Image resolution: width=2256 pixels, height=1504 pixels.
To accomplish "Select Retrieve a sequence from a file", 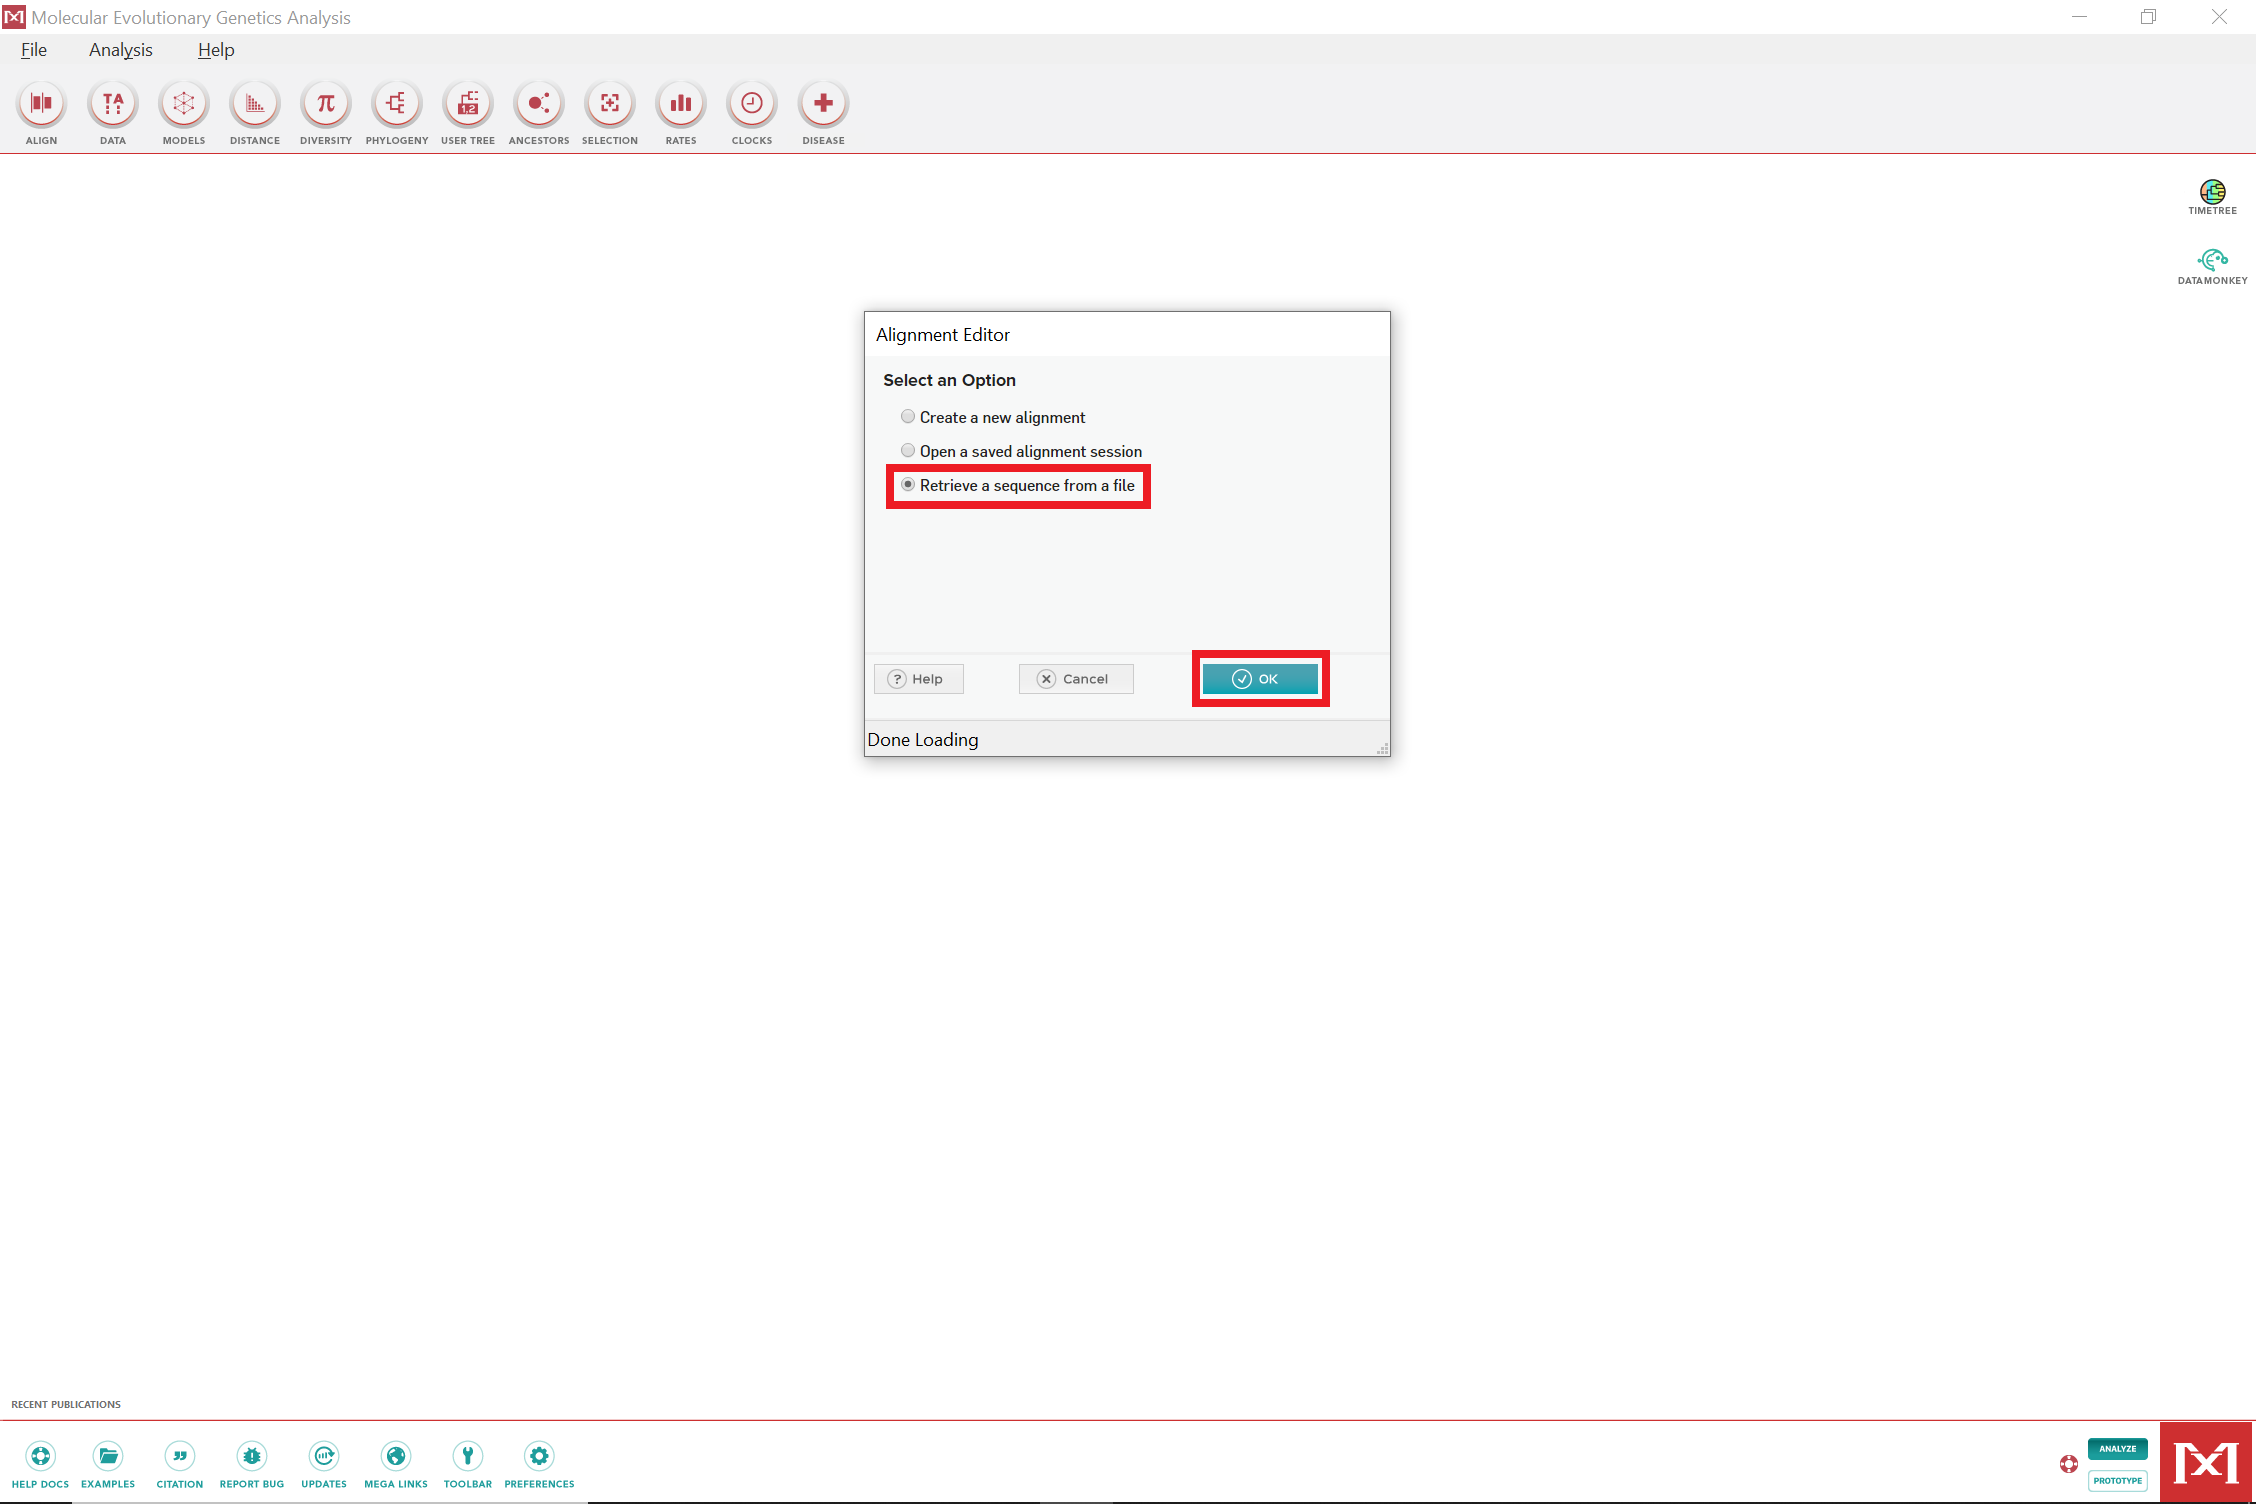I will pyautogui.click(x=1018, y=485).
